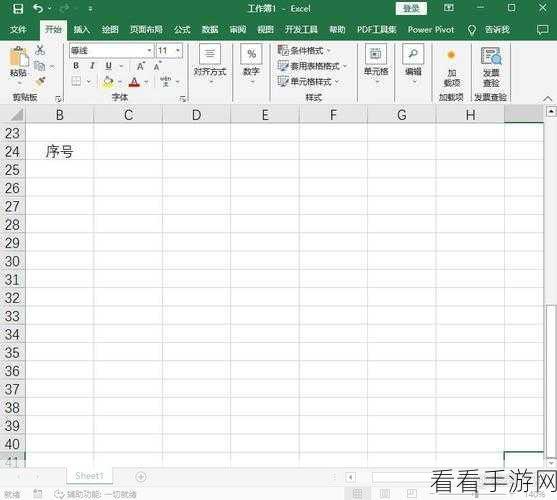The height and width of the screenshot is (500, 557).
Task: Click the macro recording status icon
Action: (x=37, y=493)
